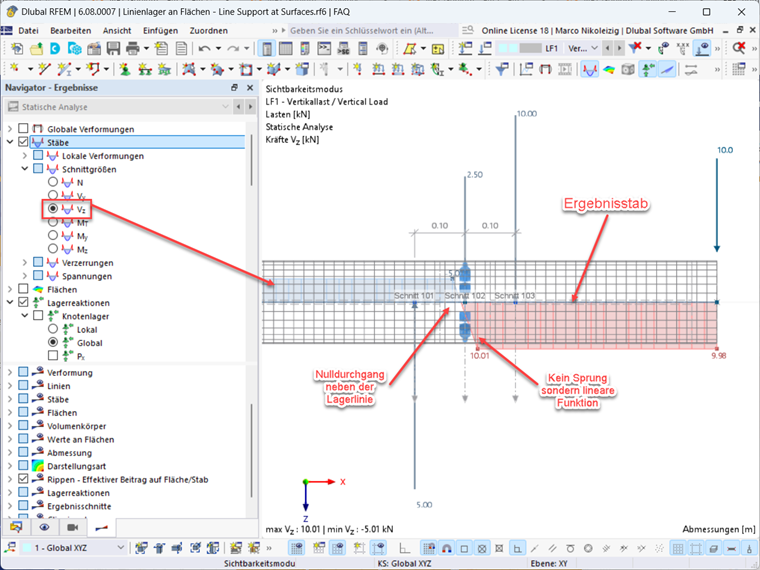Open the Einfügen menu
Viewport: 760px width, 570px height.
click(160, 31)
